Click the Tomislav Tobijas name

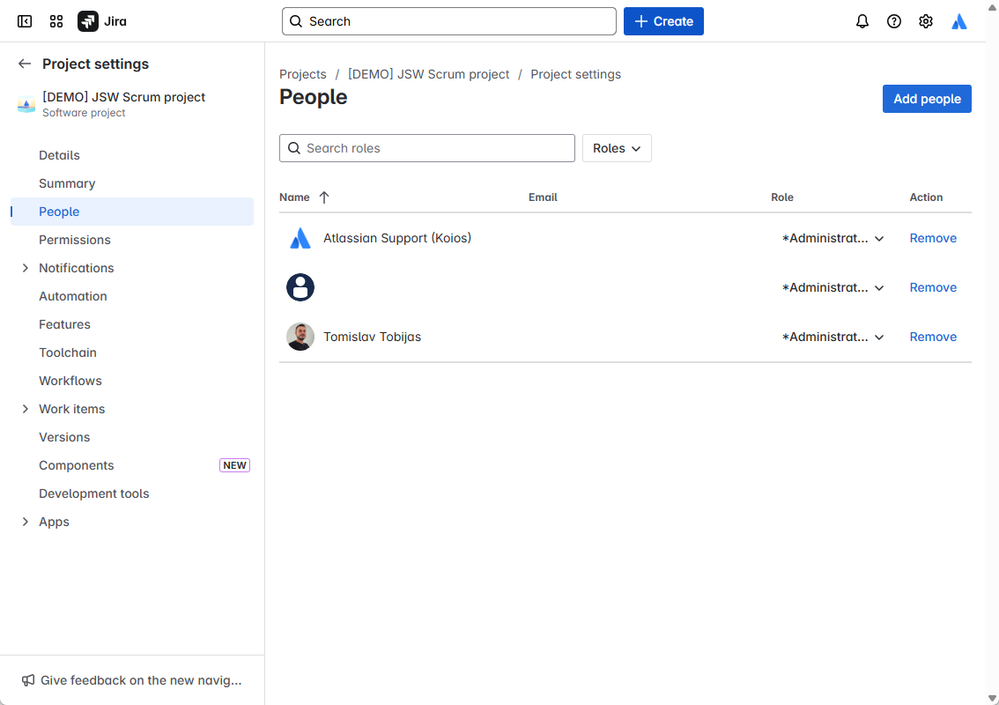372,337
